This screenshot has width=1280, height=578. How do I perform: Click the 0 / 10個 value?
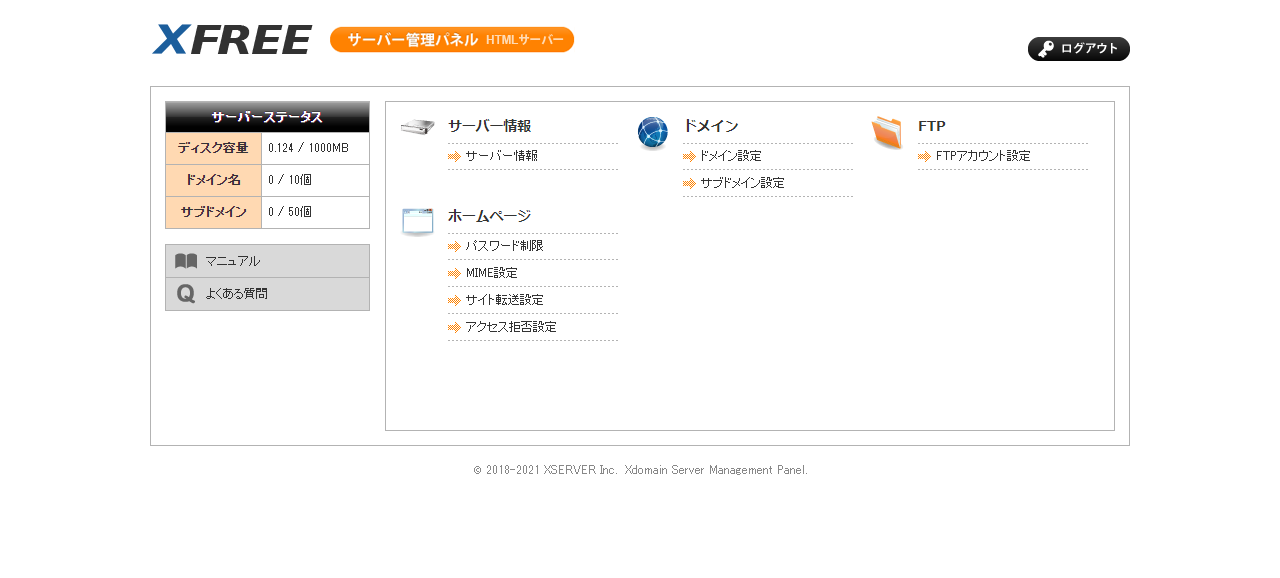click(x=290, y=180)
